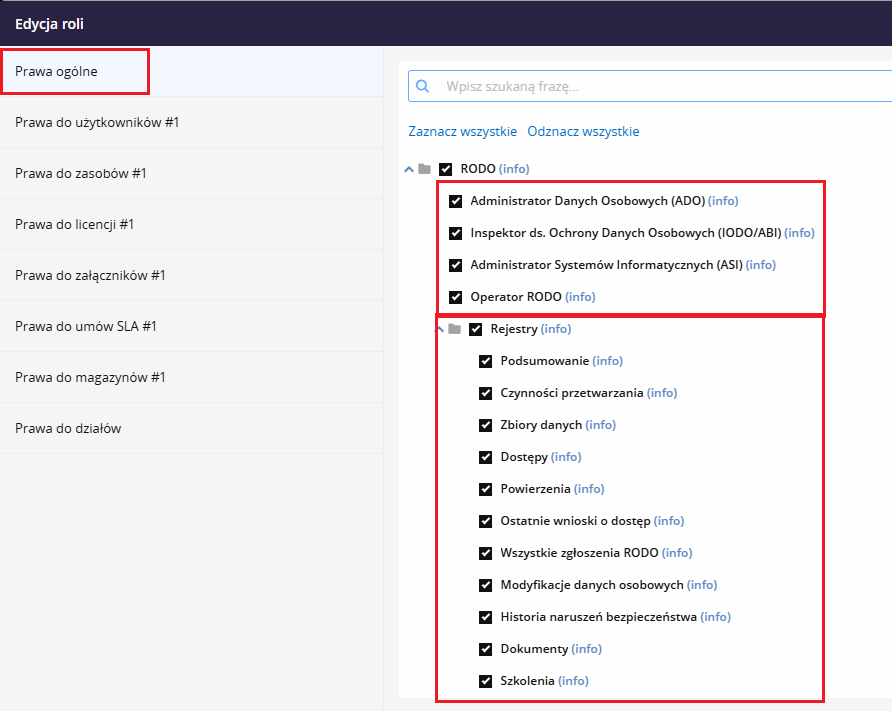Uncheck the Inspektor ds. Ochrony Danych checkbox
The height and width of the screenshot is (711, 892).
click(456, 233)
